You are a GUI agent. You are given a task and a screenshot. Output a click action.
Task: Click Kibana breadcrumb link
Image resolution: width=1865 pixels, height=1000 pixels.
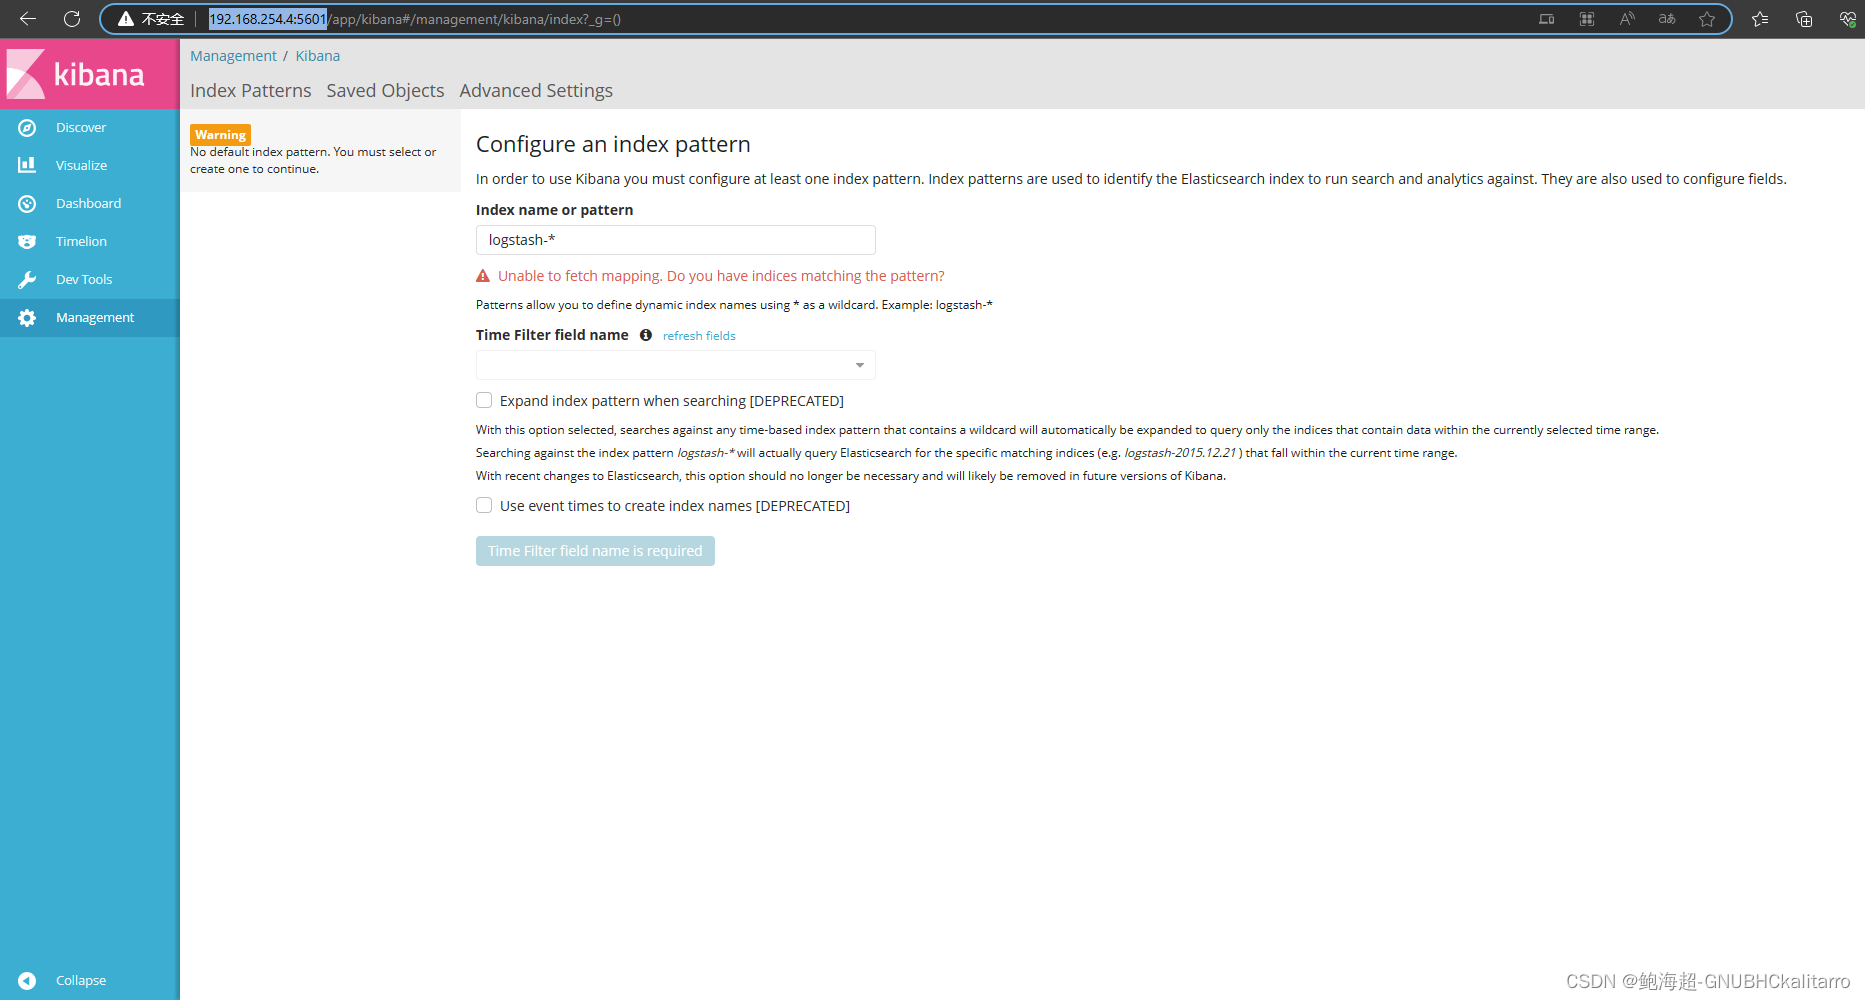tap(318, 56)
